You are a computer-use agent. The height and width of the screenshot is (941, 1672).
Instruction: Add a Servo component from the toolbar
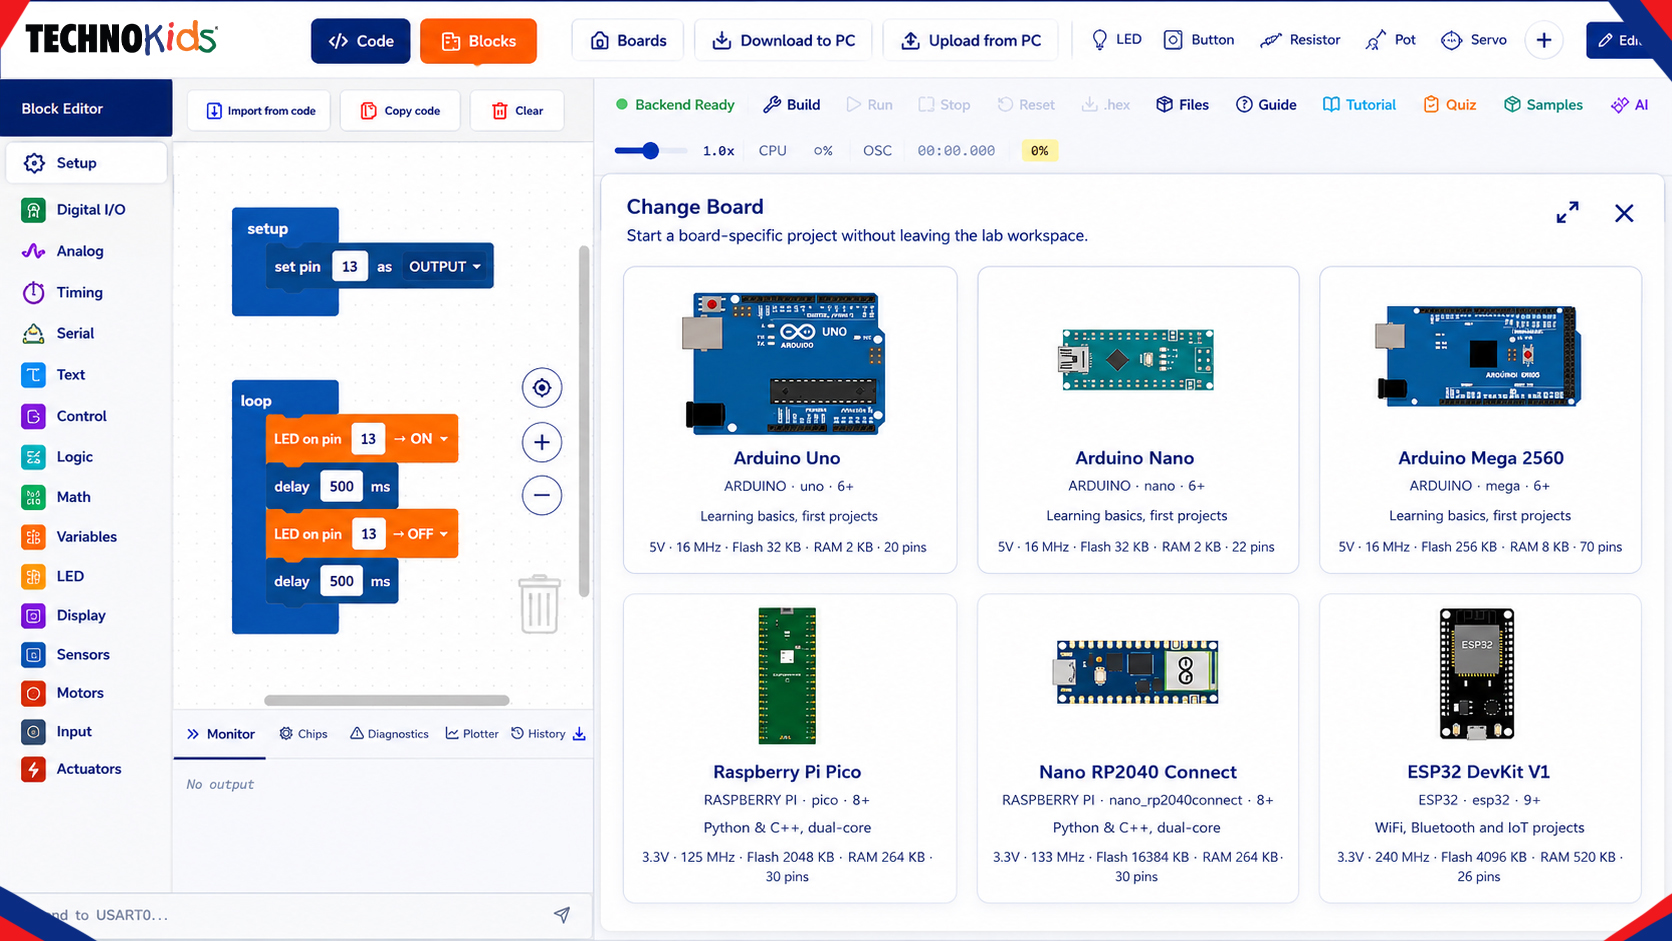pos(1474,40)
